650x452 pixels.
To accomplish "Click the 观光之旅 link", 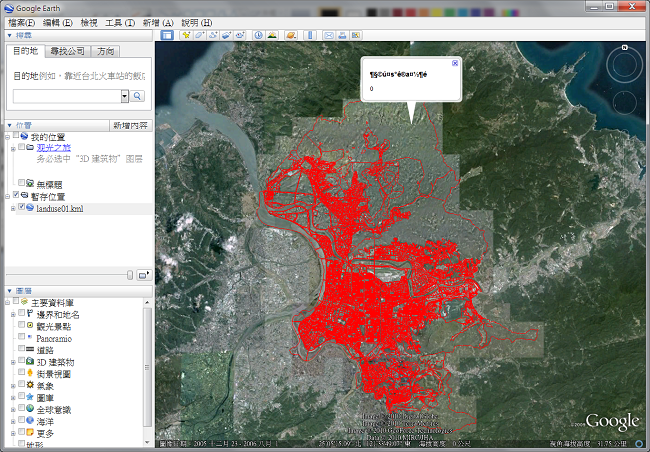I will pos(54,147).
